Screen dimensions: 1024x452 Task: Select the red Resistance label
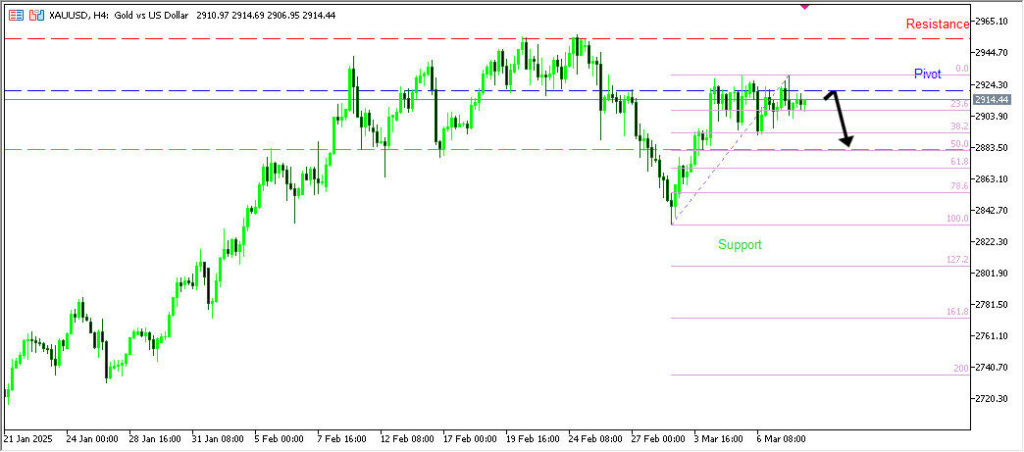pos(937,24)
